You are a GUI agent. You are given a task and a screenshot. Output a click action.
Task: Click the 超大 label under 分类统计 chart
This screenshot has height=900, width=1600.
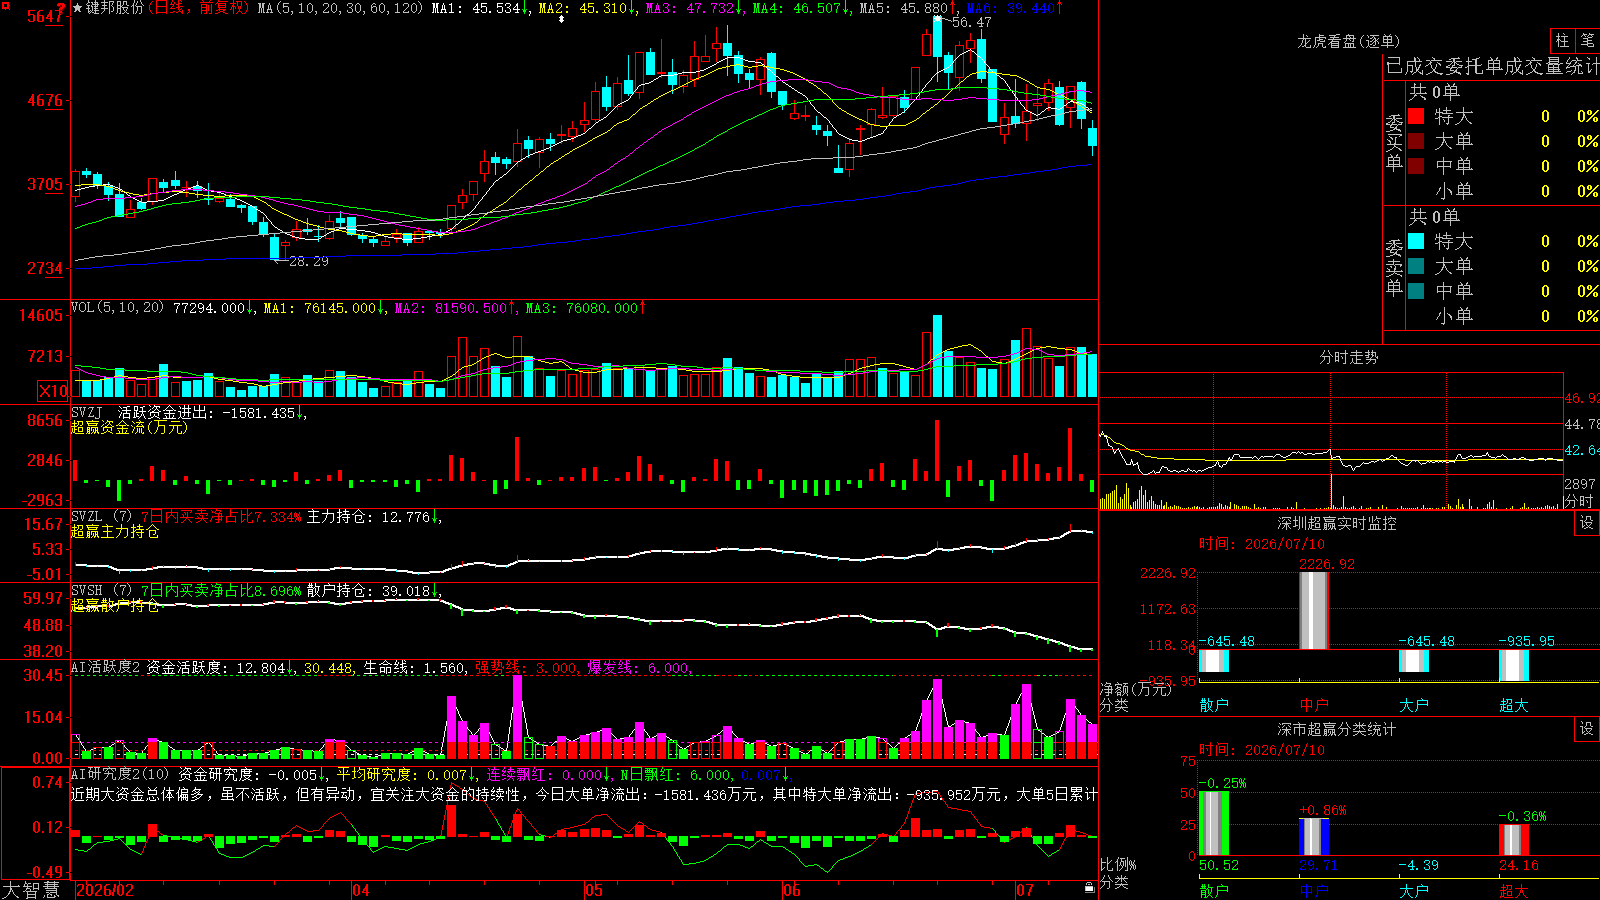coord(1514,890)
